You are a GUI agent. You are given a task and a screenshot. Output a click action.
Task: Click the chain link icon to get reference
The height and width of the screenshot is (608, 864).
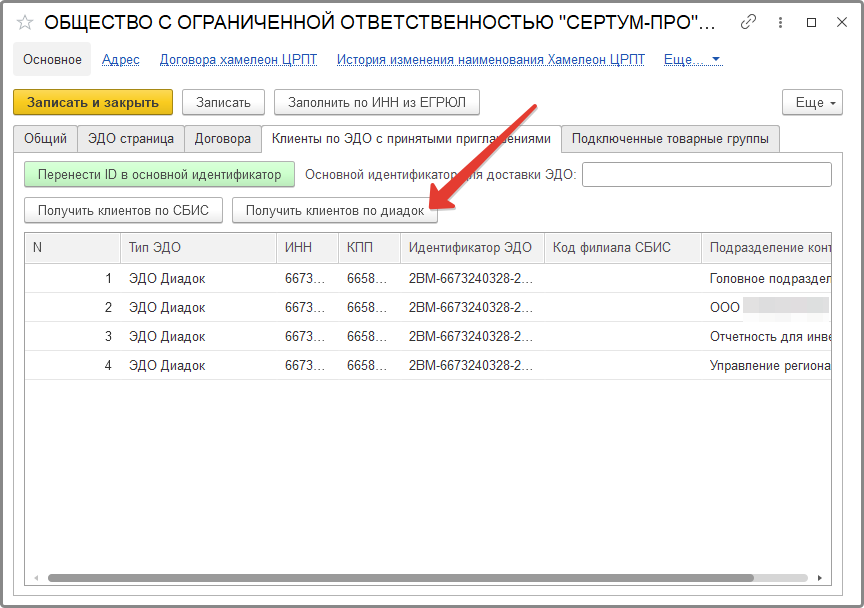748,20
